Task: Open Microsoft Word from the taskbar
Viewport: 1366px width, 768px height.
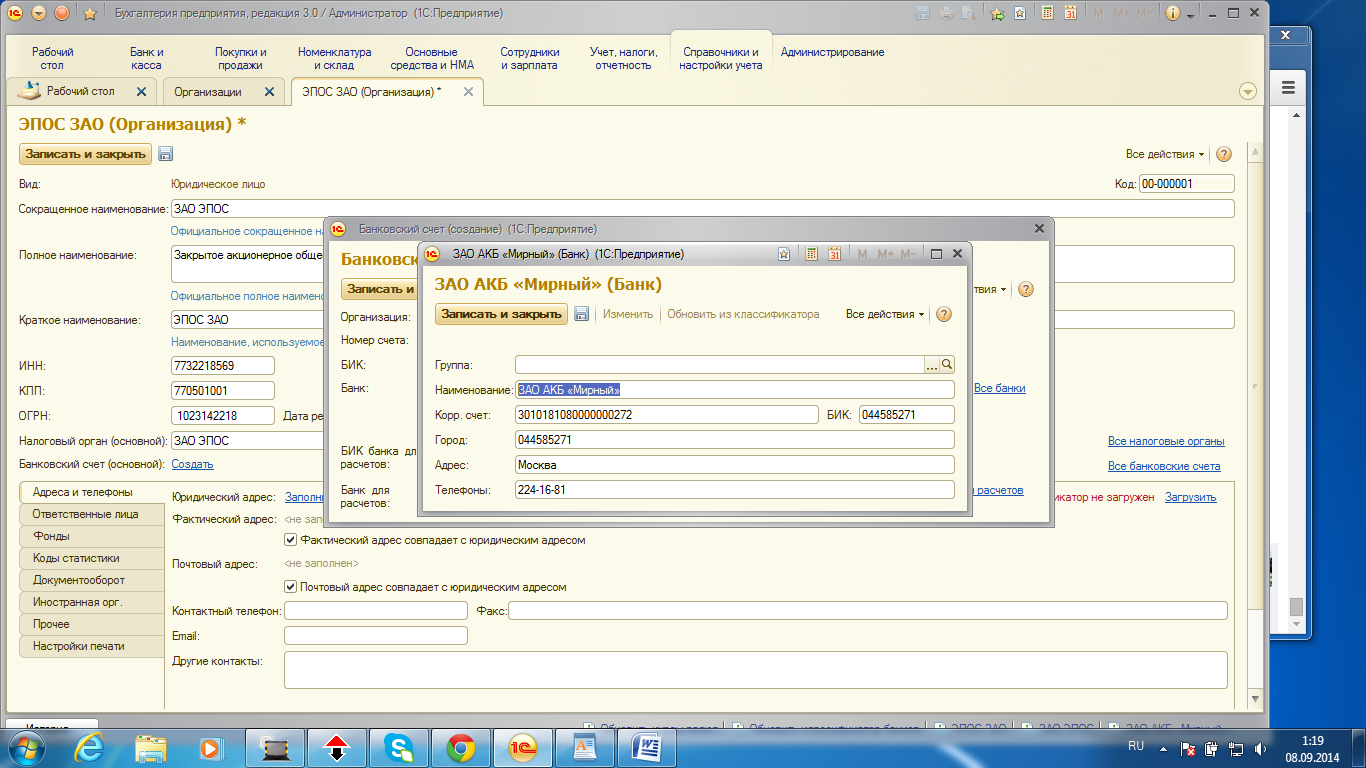Action: (647, 747)
